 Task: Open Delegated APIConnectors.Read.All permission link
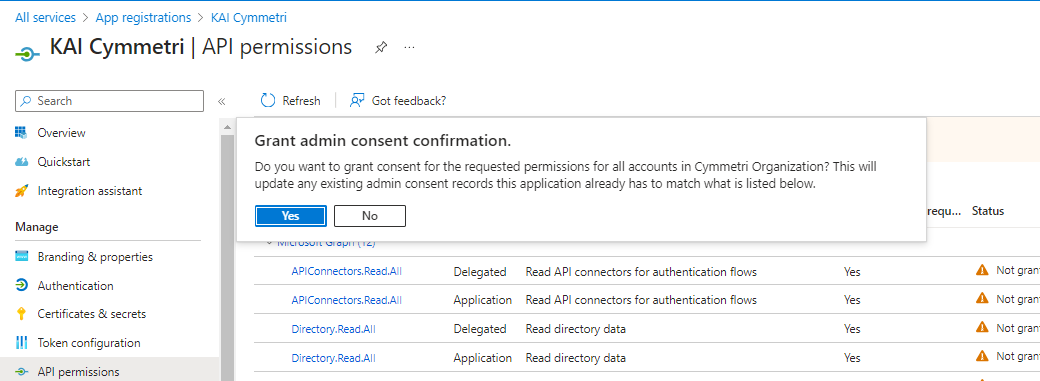click(346, 271)
